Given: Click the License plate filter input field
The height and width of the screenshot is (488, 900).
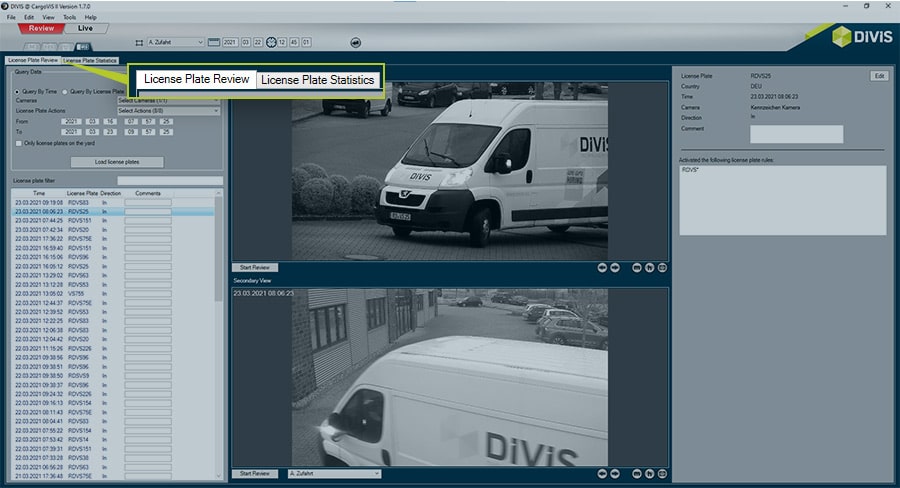Looking at the screenshot, I should pos(170,181).
